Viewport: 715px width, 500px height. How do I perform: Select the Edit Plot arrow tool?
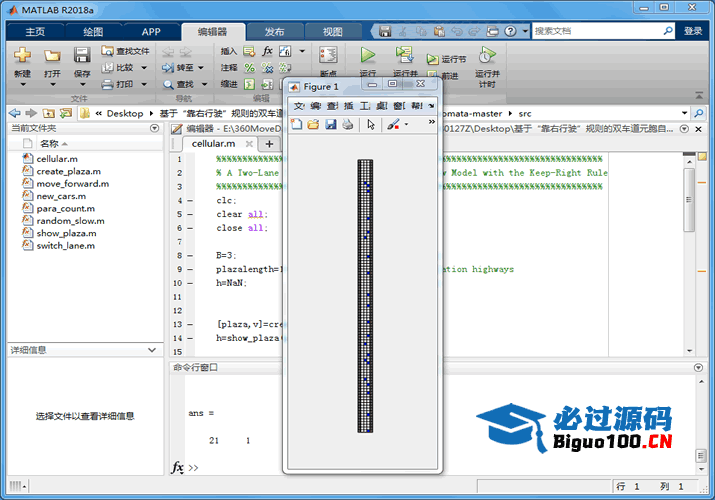371,124
